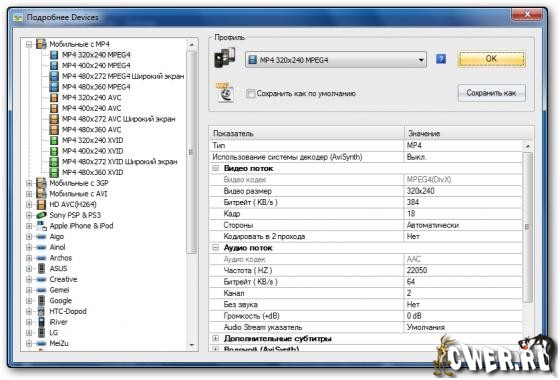This screenshot has height=380, width=560.
Task: Click the iRiver device icon
Action: pos(41,322)
